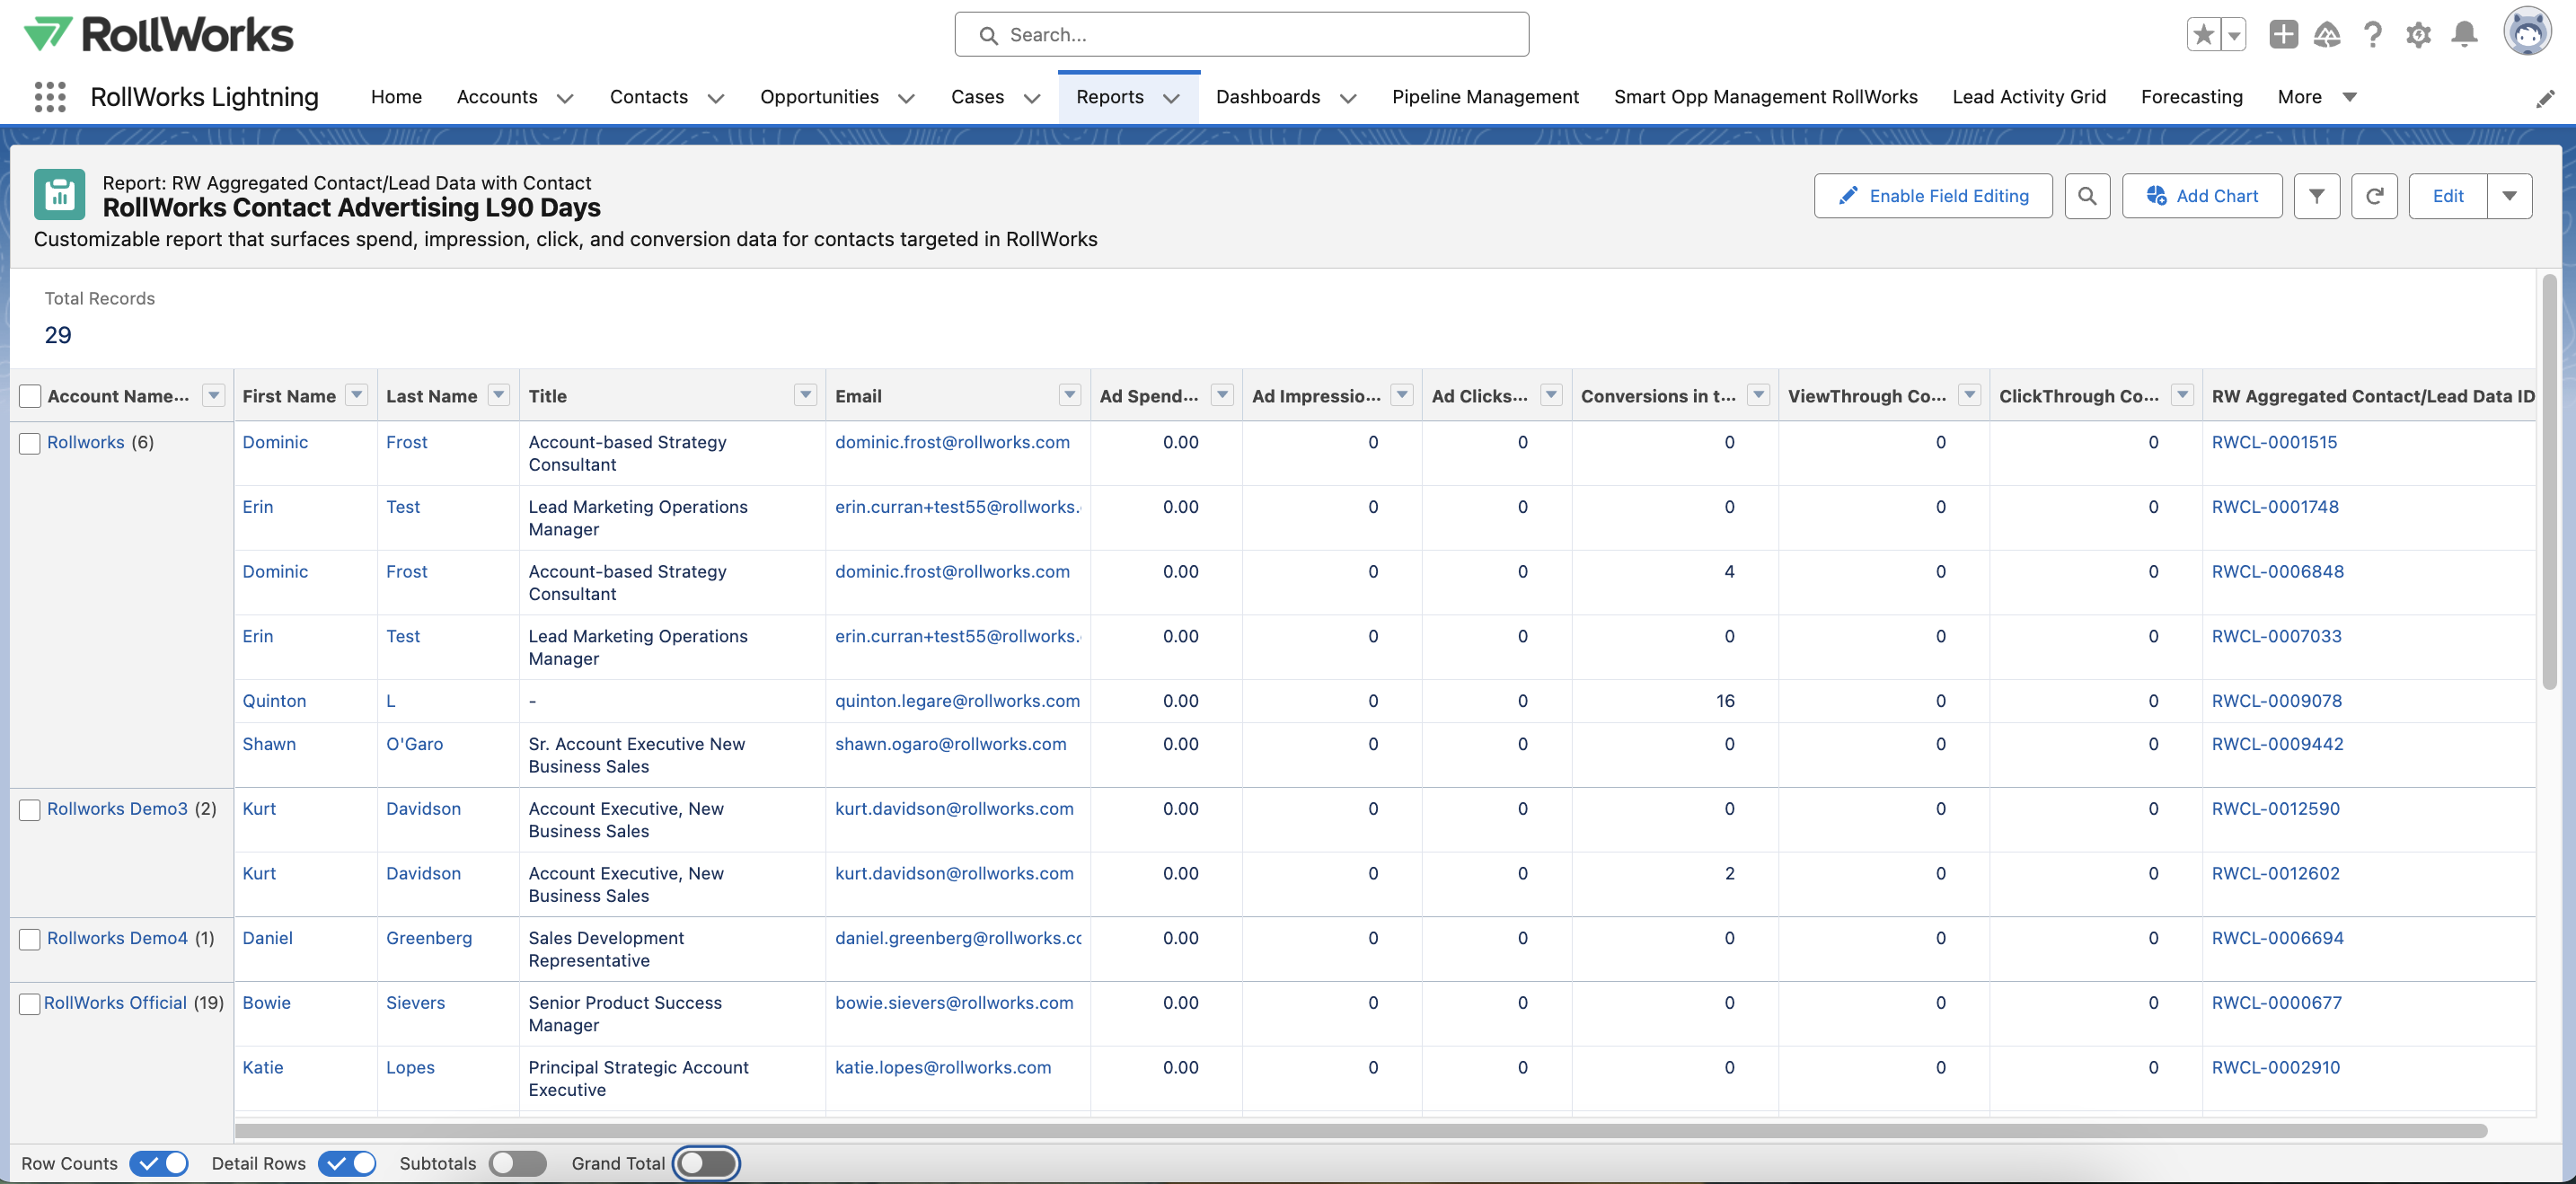2576x1184 pixels.
Task: Click the Enable Field Editing button
Action: pos(1932,196)
